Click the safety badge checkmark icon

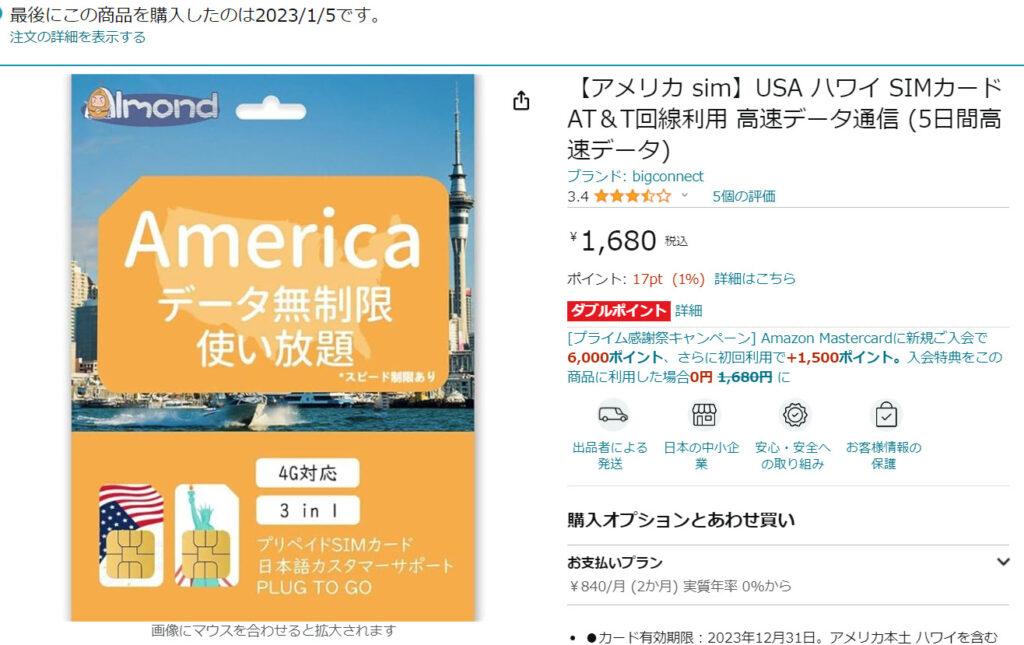795,415
